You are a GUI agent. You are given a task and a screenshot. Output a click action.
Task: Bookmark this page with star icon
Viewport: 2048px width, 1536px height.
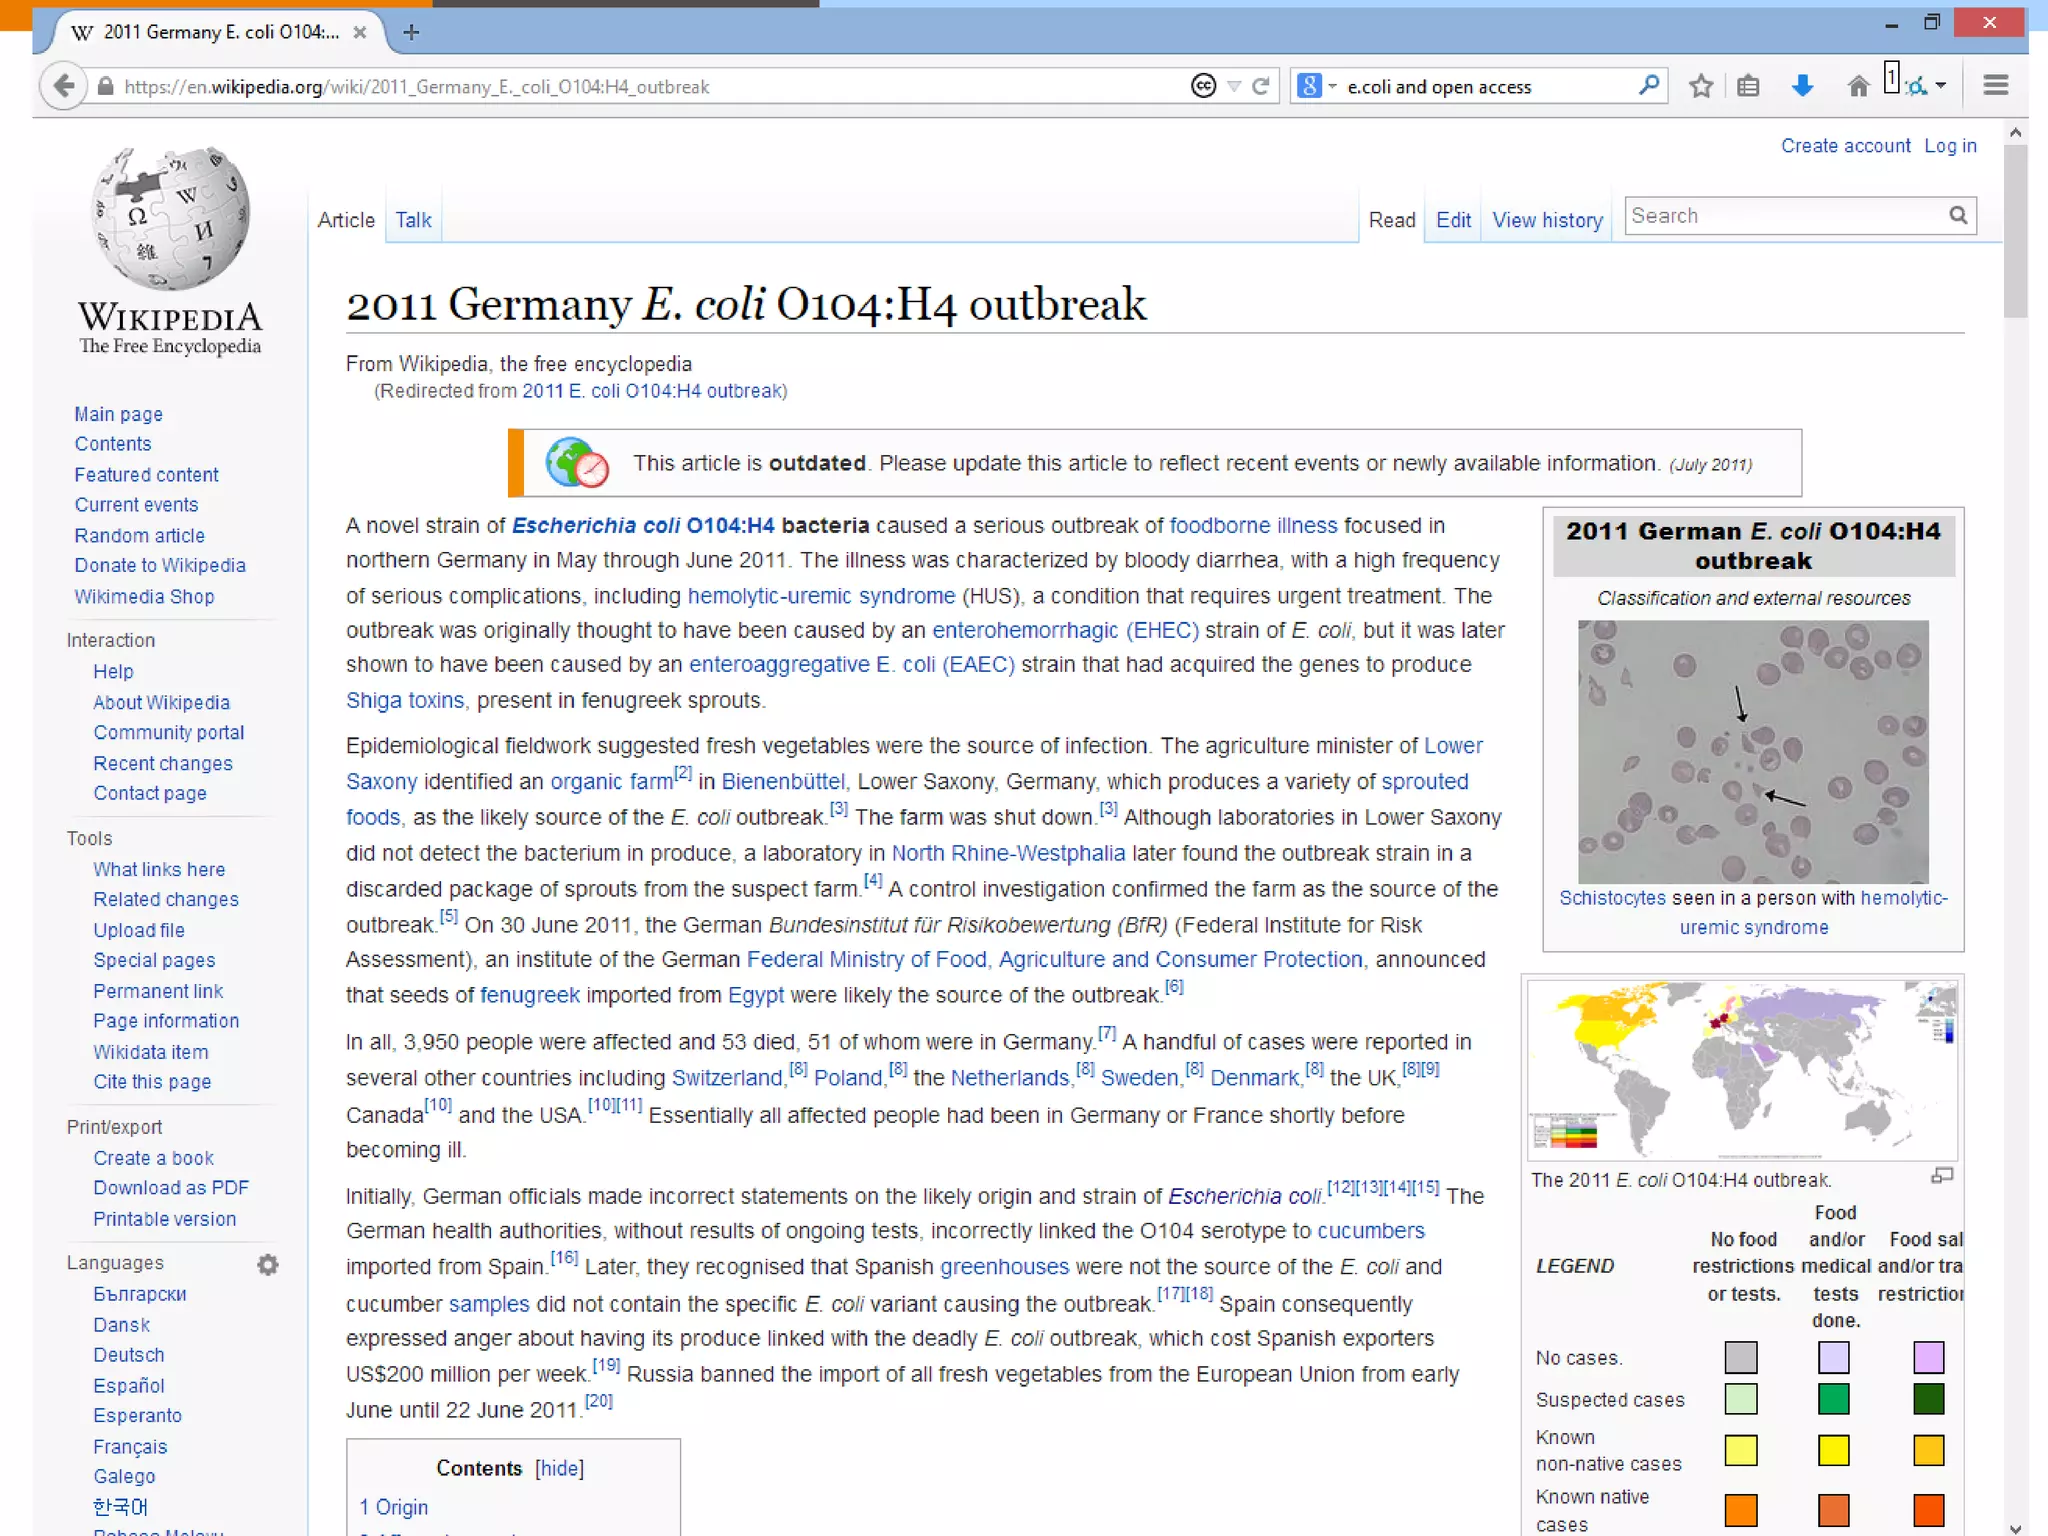coord(1700,86)
